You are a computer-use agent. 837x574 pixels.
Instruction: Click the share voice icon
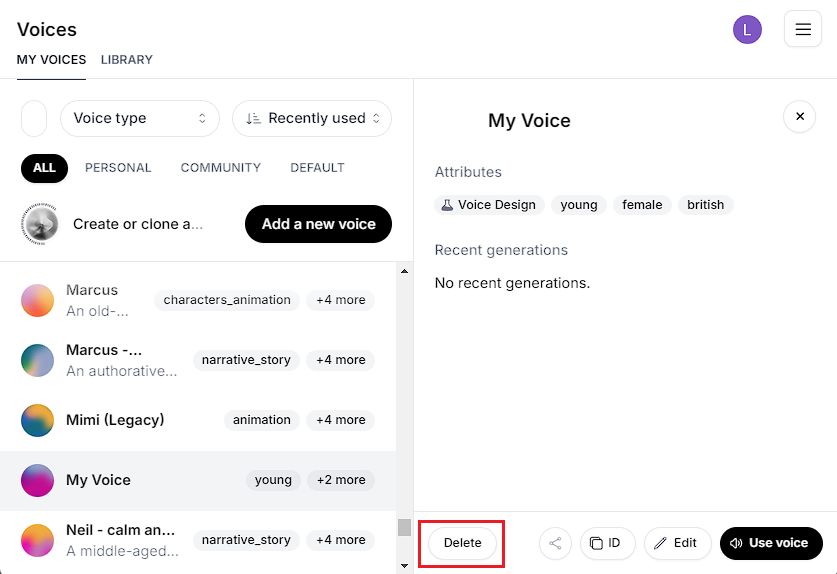(555, 543)
